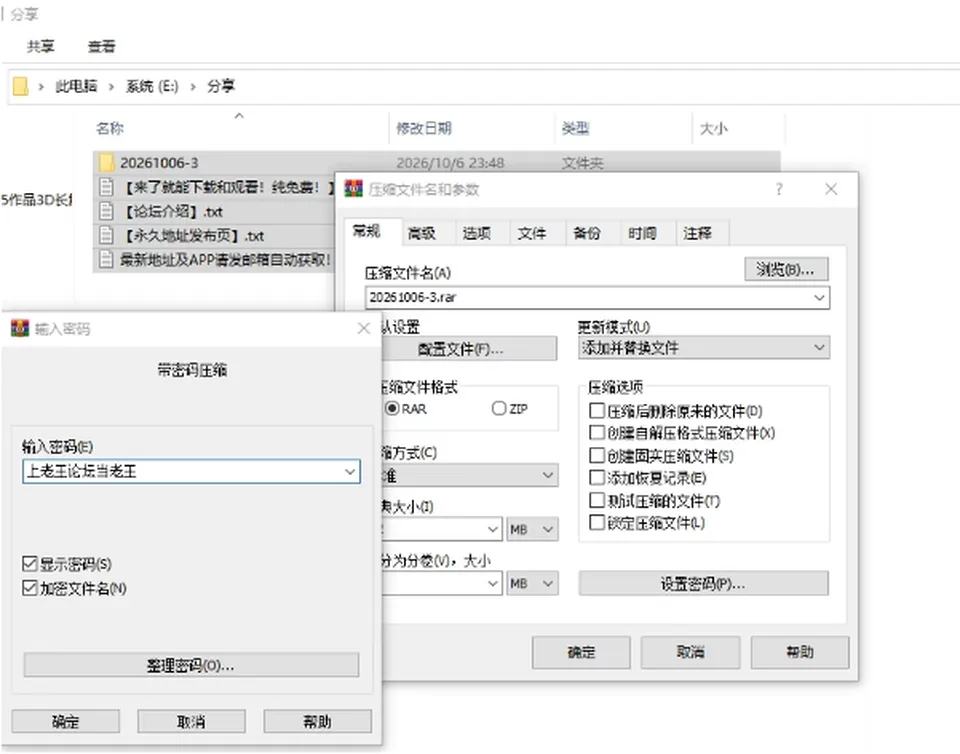Click the folder icon in the Explorer address bar
The height and width of the screenshot is (754, 960).
pos(20,86)
